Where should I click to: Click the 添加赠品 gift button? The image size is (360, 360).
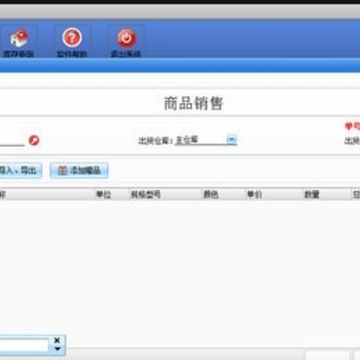pos(79,171)
